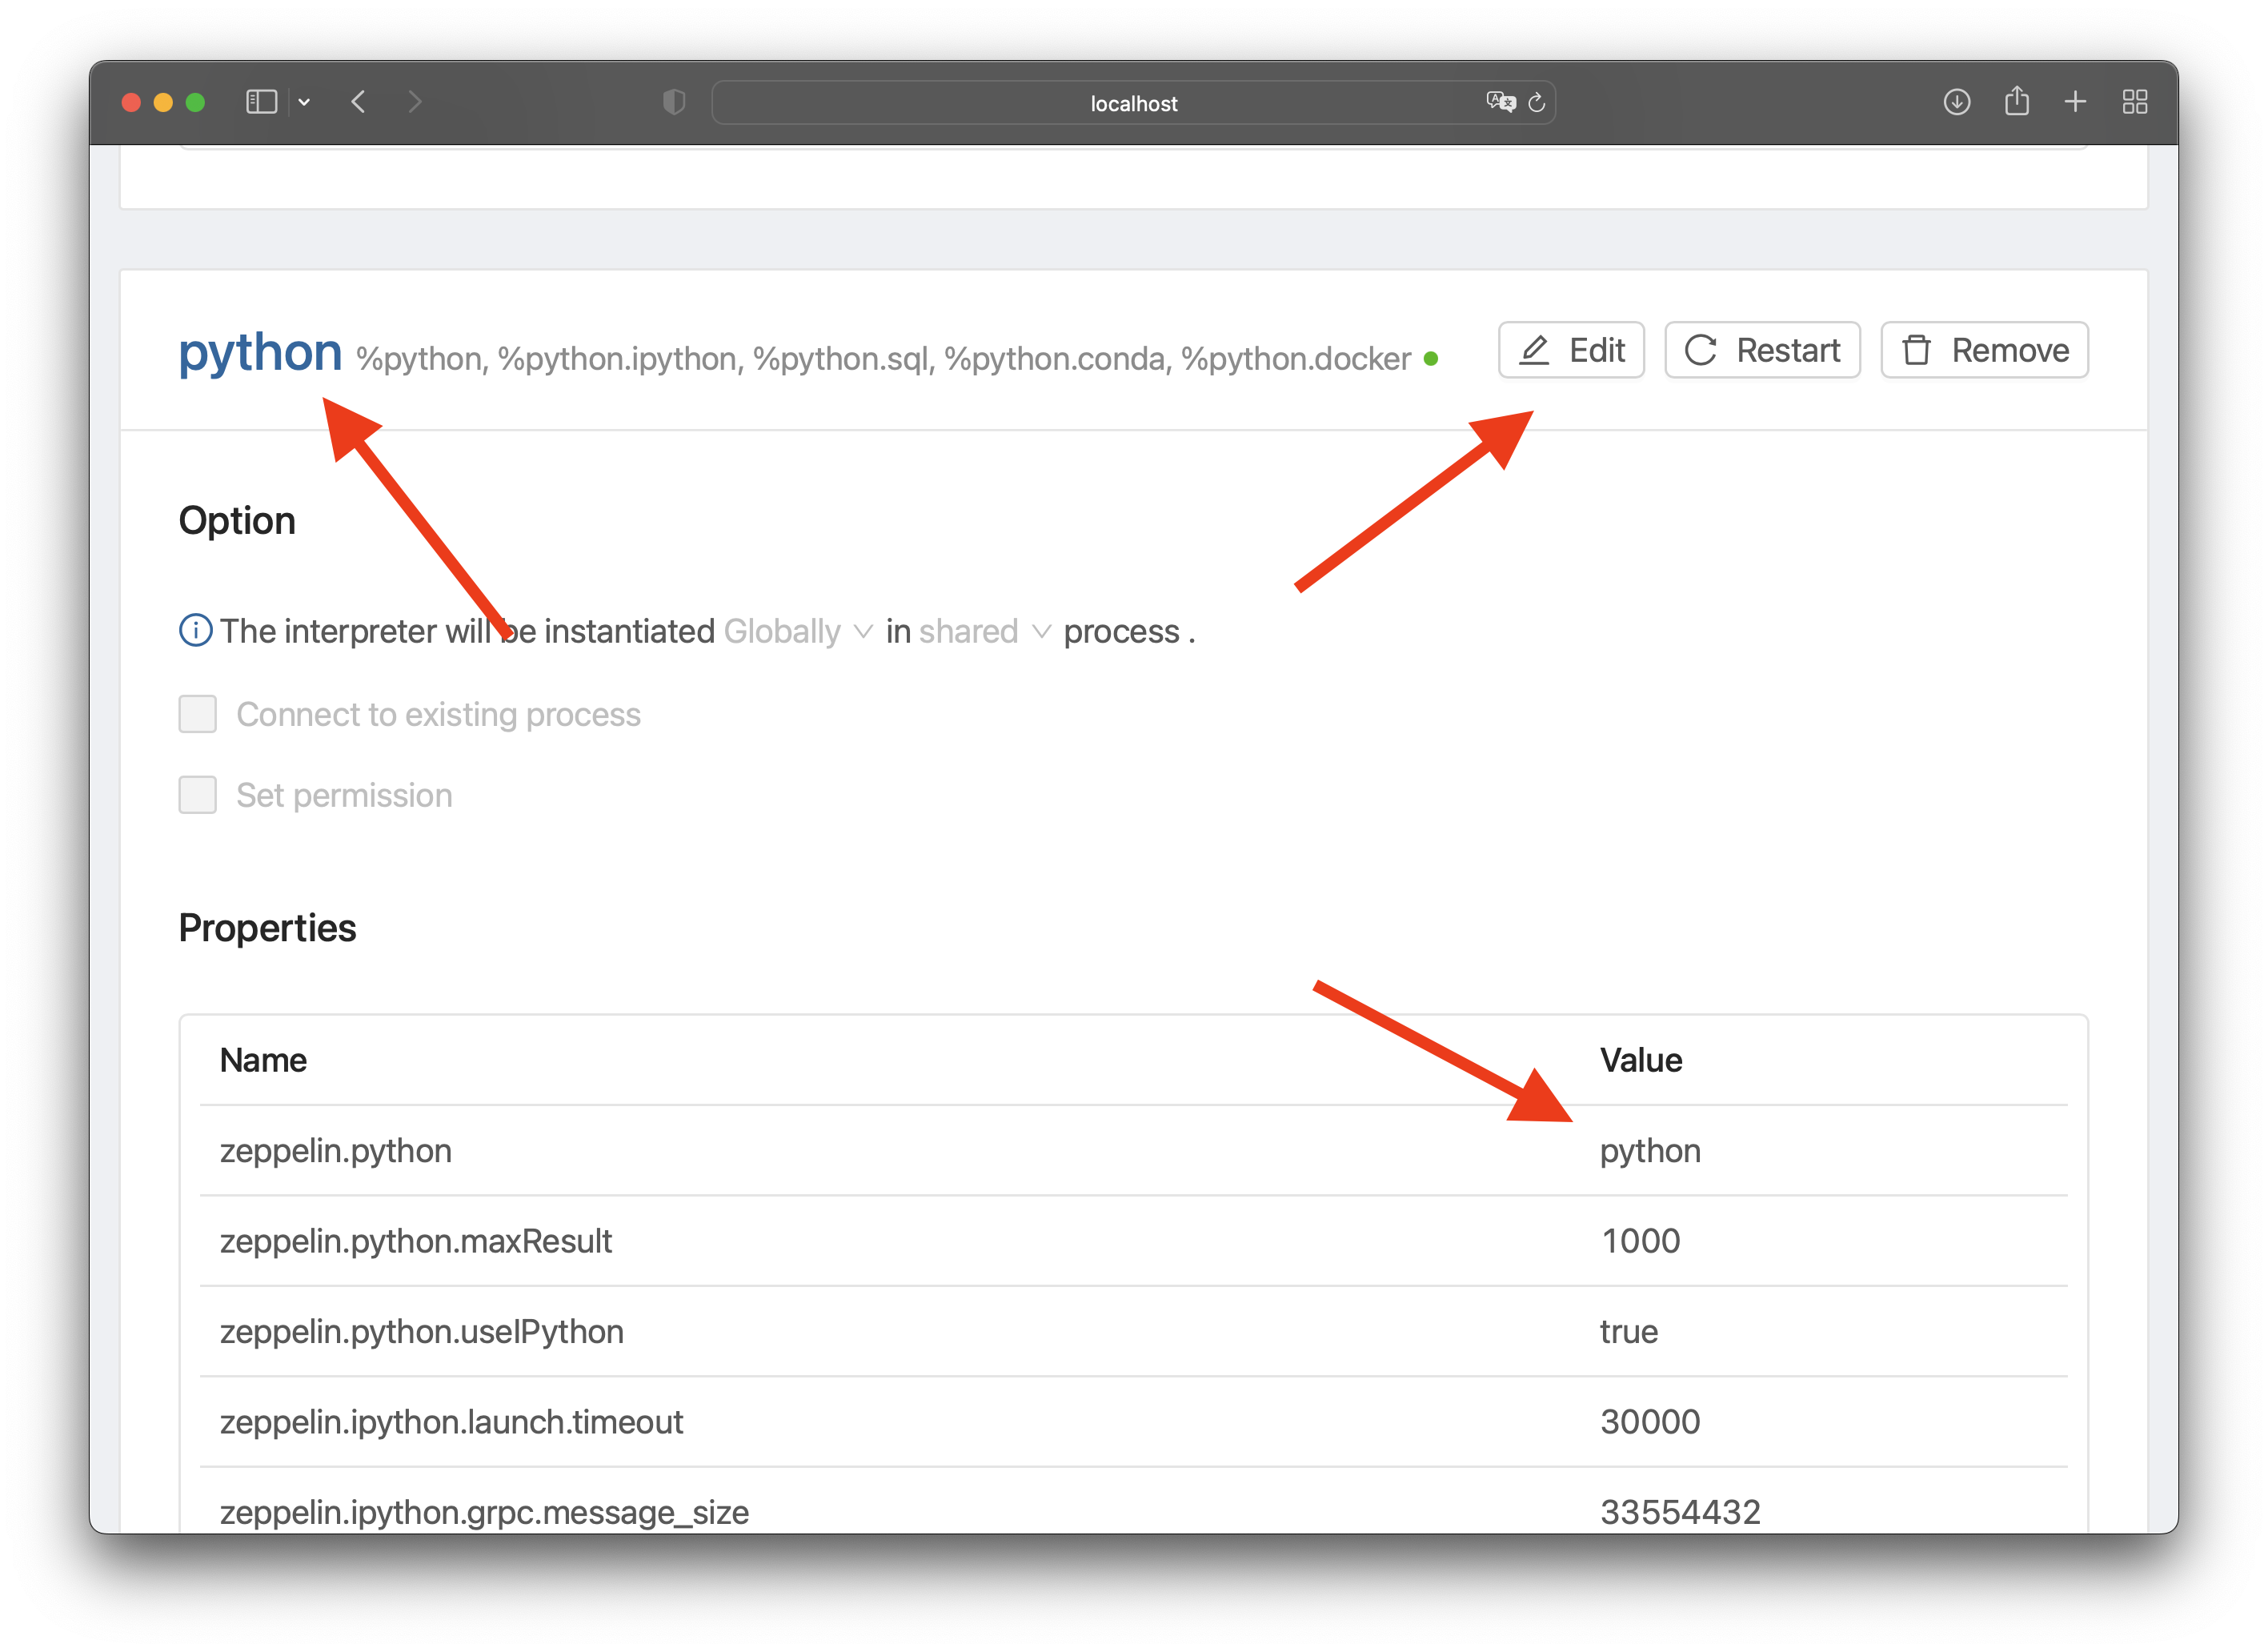This screenshot has height=1652, width=2268.
Task: Show the tab overview grid
Action: [x=2135, y=102]
